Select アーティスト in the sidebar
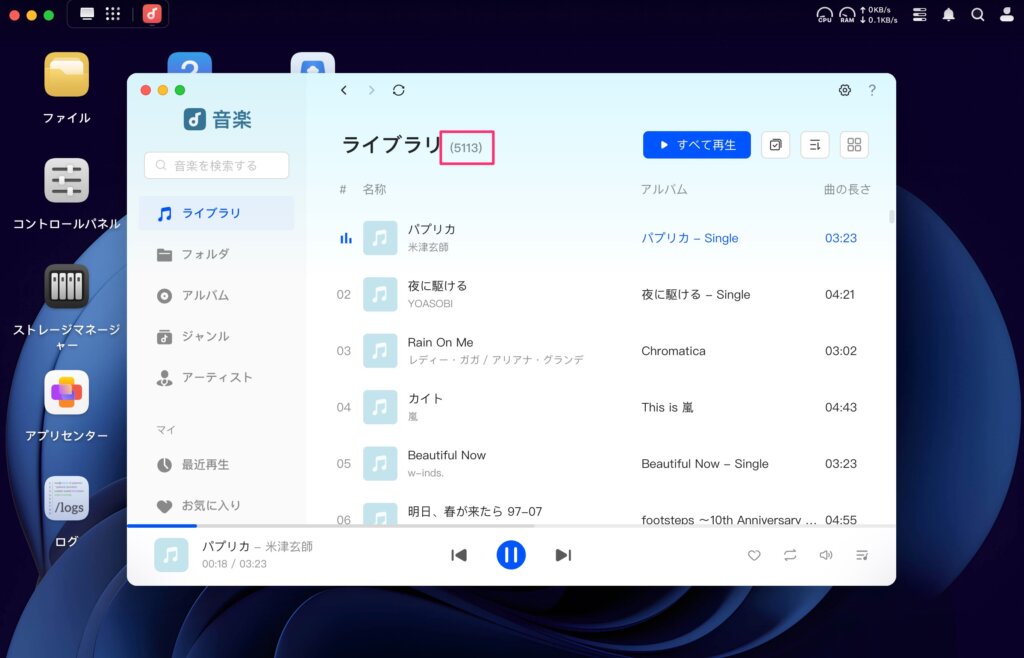Image resolution: width=1024 pixels, height=658 pixels. click(x=216, y=377)
